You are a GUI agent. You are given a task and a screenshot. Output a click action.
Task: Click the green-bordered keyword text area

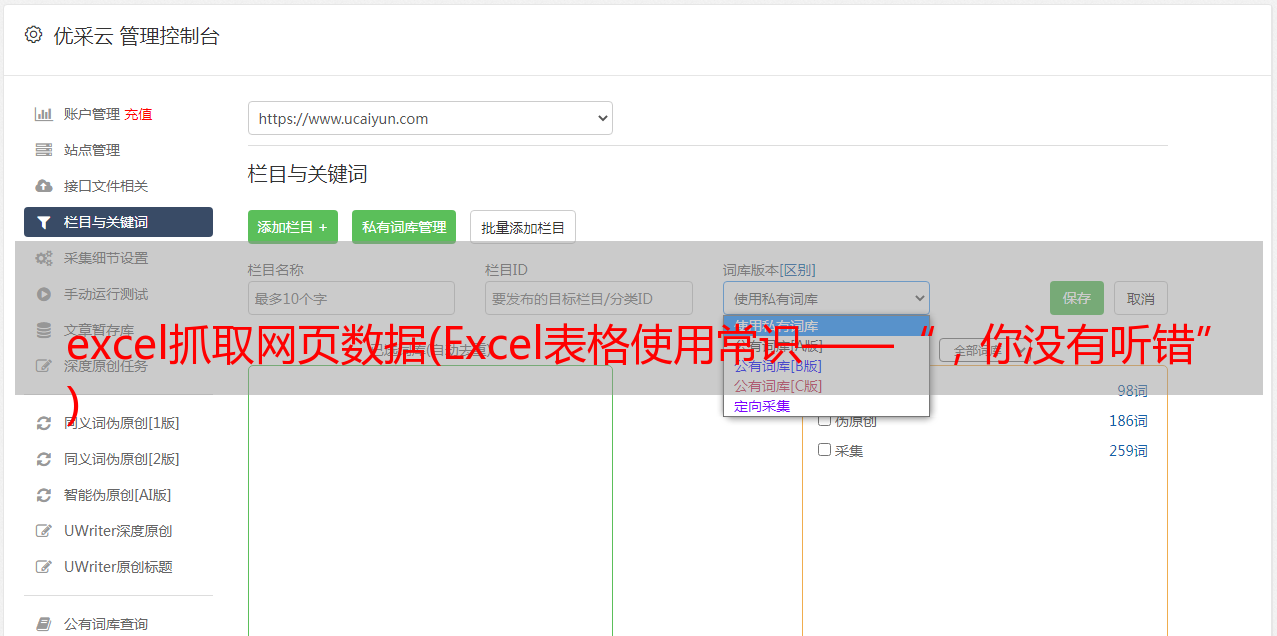coord(430,500)
